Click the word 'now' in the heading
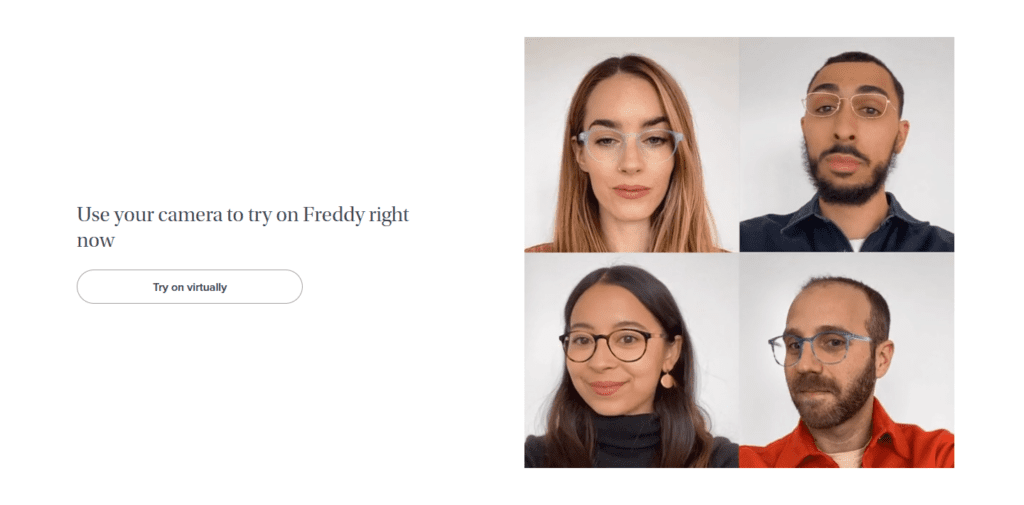This screenshot has width=1024, height=505. pos(95,241)
